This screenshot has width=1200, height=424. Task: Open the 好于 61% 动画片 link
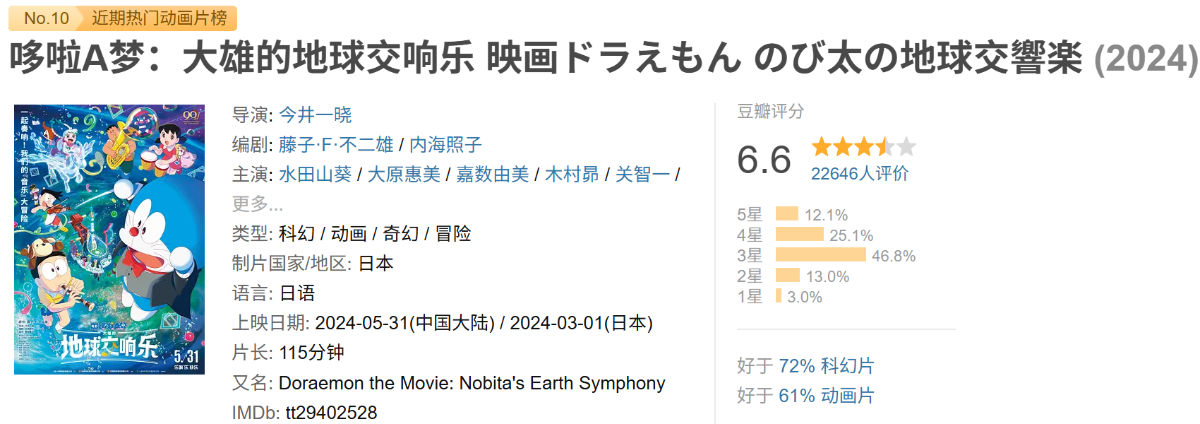tap(805, 396)
